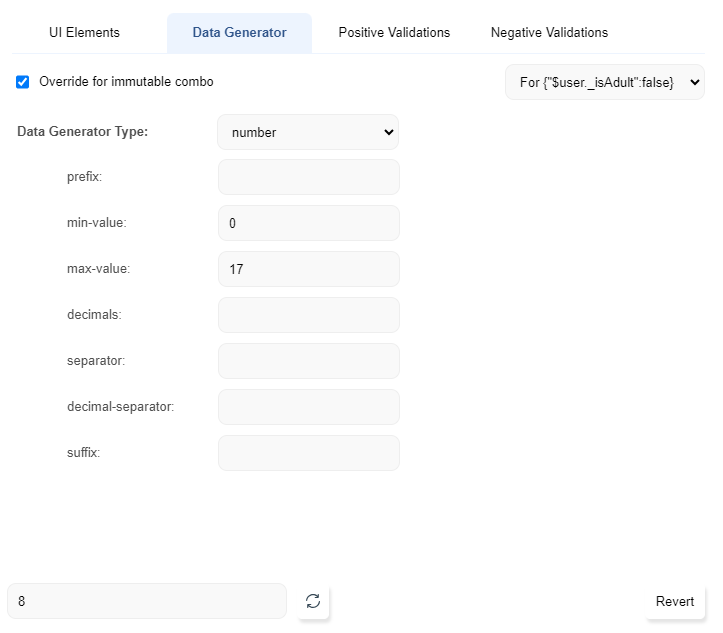This screenshot has width=723, height=633.
Task: Switch to the UI Elements tab
Action: (84, 33)
